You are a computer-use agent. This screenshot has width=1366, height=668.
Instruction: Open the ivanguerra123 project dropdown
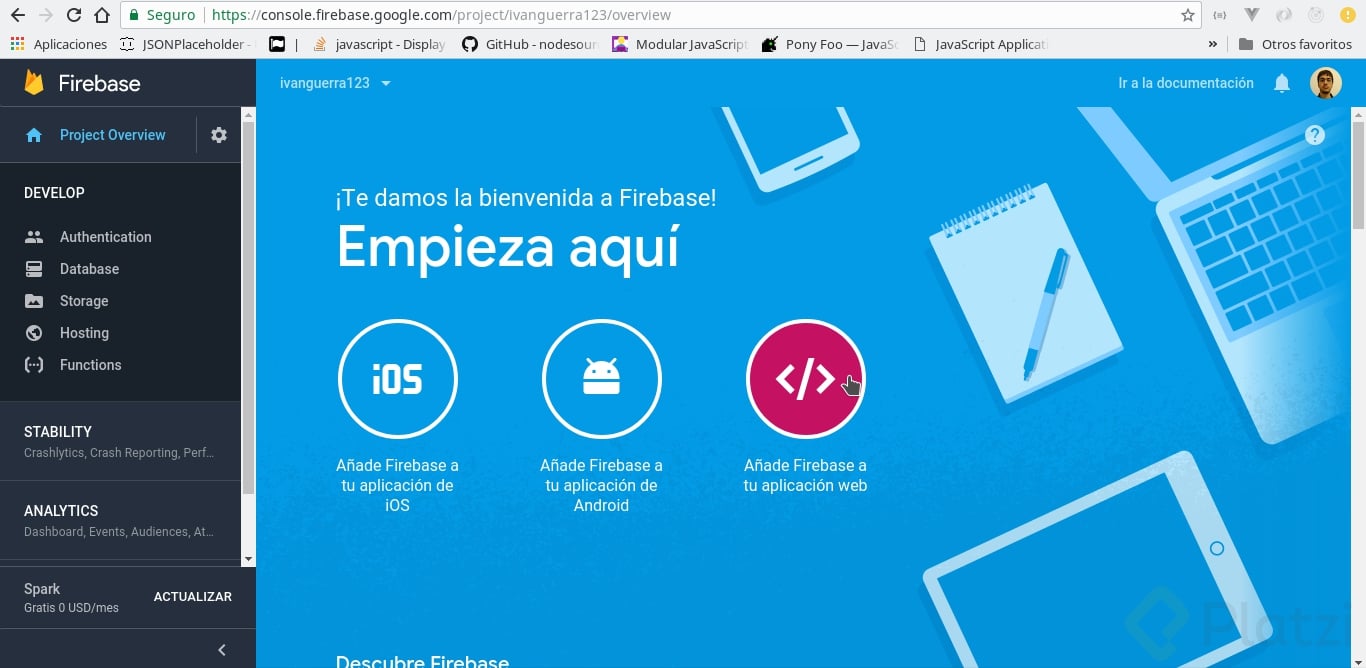336,83
